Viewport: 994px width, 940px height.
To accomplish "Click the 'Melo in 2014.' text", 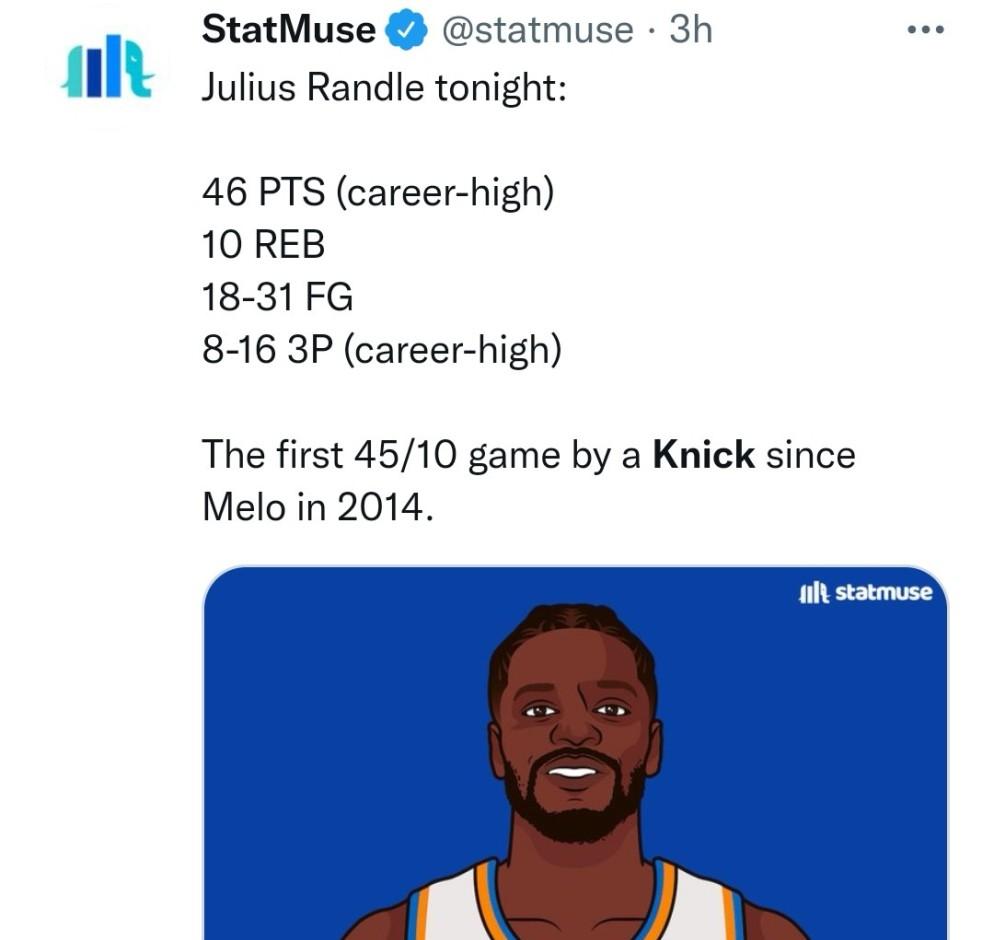I will click(318, 508).
